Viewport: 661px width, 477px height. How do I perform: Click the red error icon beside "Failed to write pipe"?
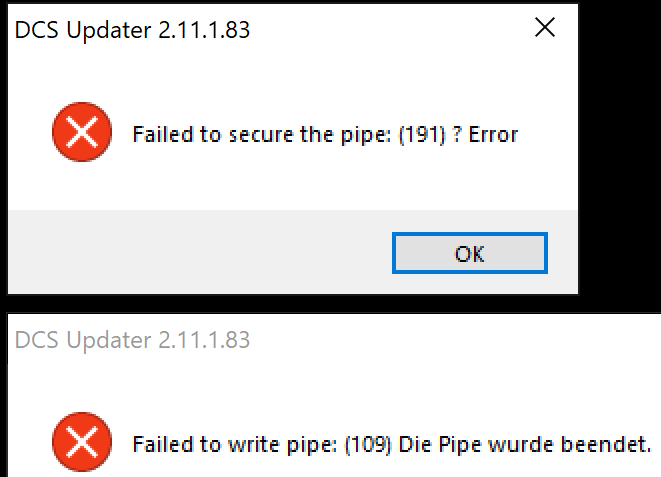82,442
